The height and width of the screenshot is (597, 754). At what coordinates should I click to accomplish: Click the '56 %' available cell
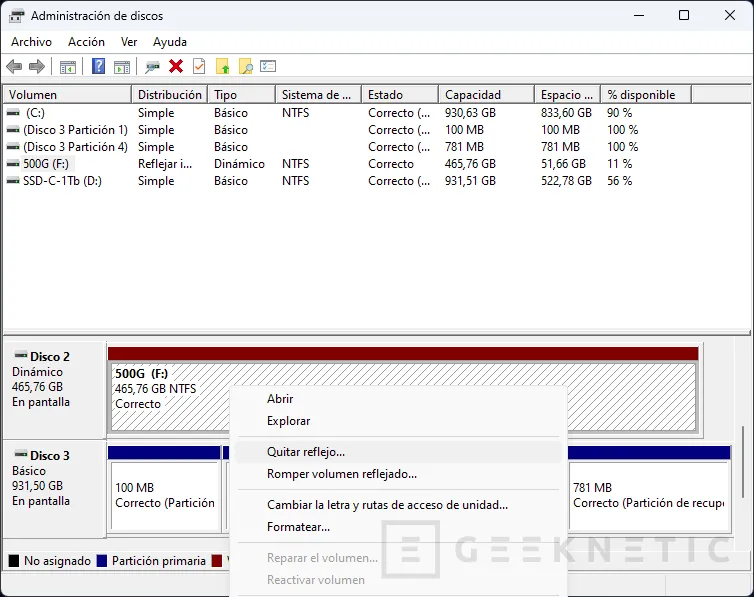[619, 181]
